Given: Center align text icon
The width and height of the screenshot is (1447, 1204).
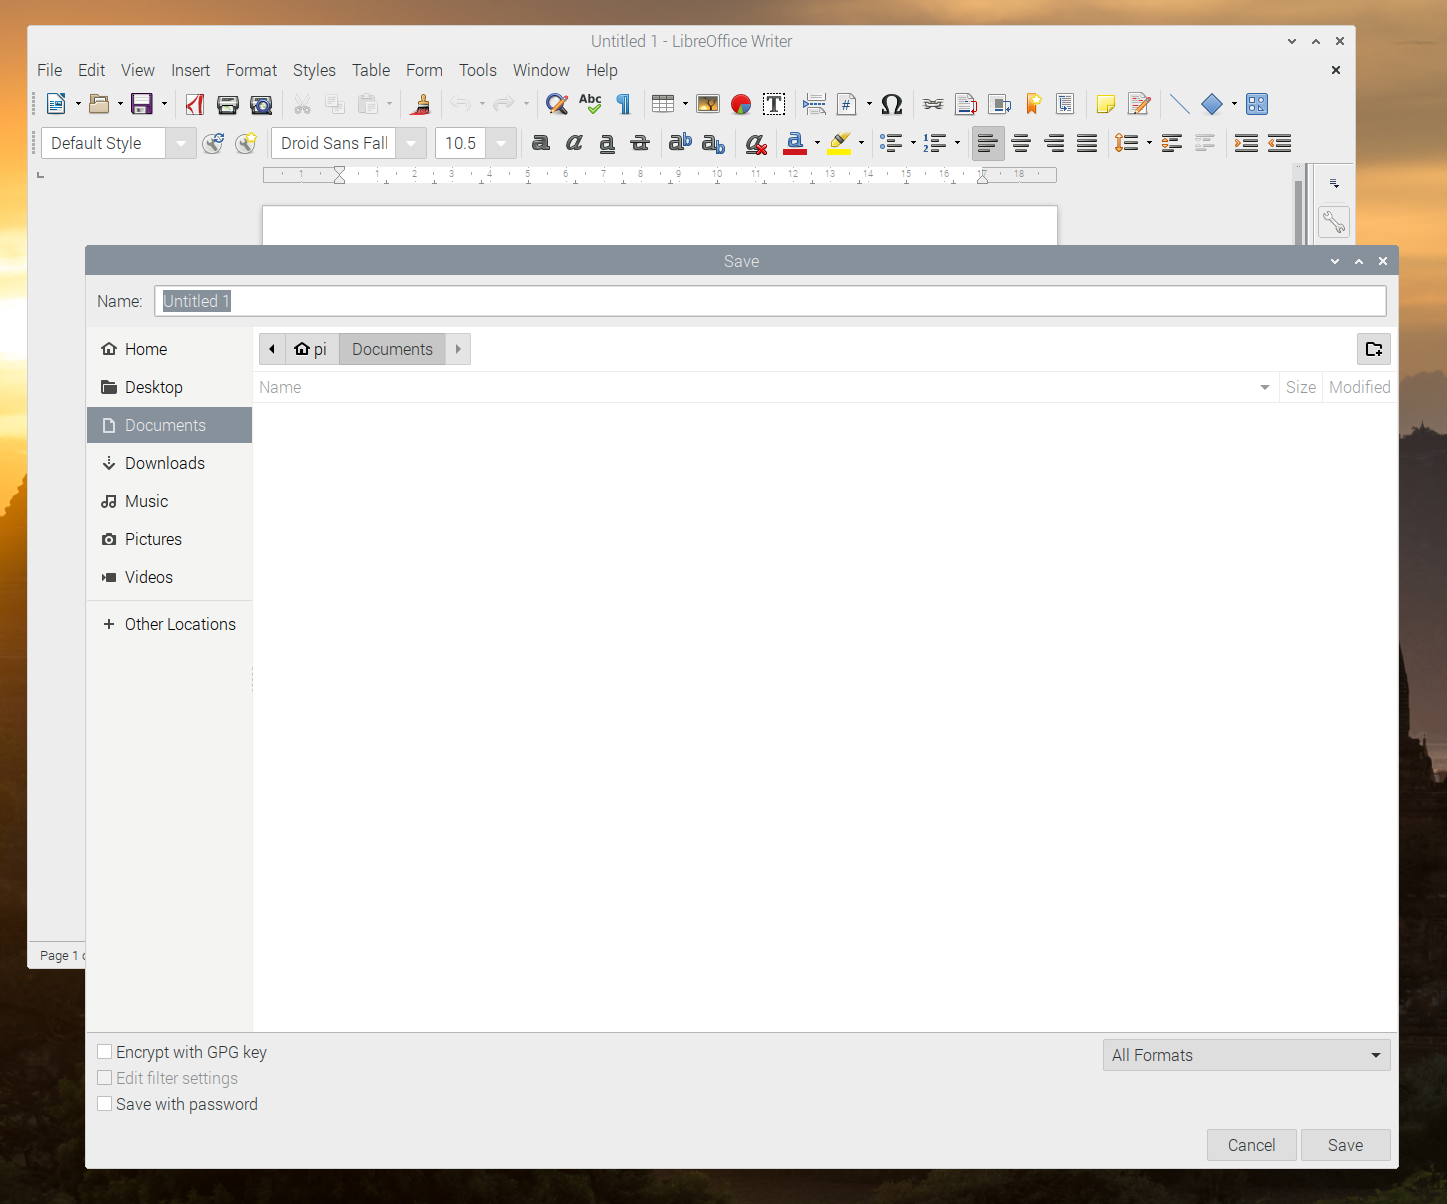Looking at the screenshot, I should [x=1021, y=143].
